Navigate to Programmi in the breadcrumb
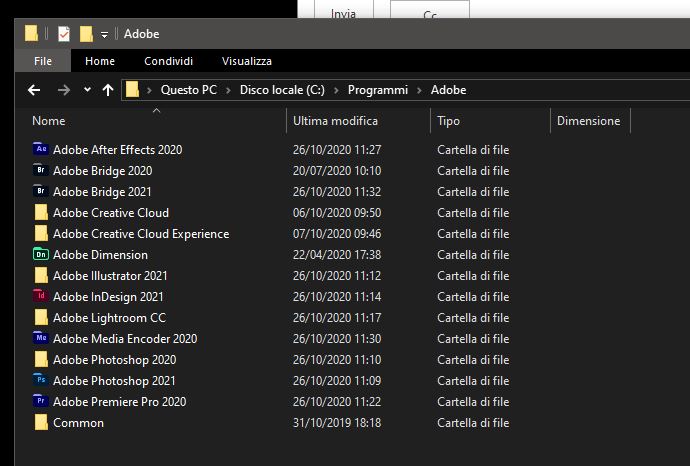The height and width of the screenshot is (466, 690). tap(378, 90)
